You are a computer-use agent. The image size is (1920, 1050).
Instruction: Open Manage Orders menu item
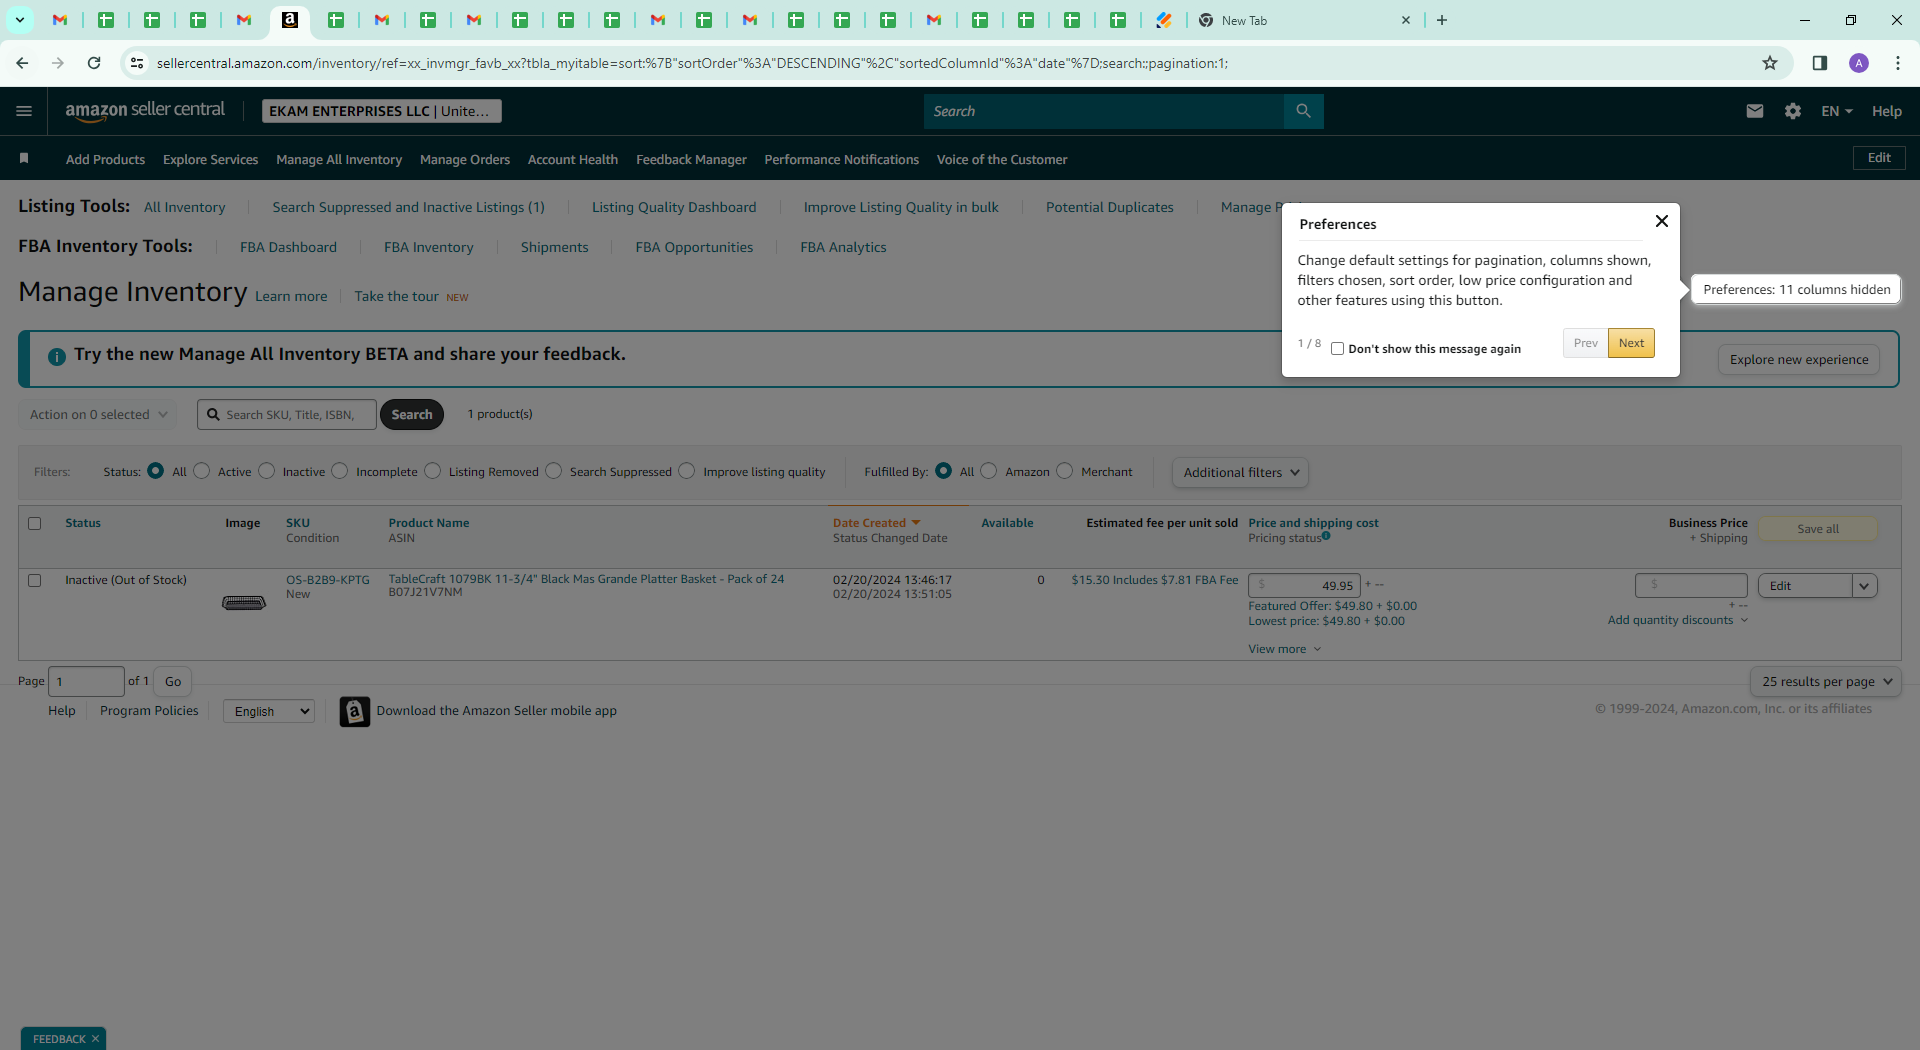[465, 159]
